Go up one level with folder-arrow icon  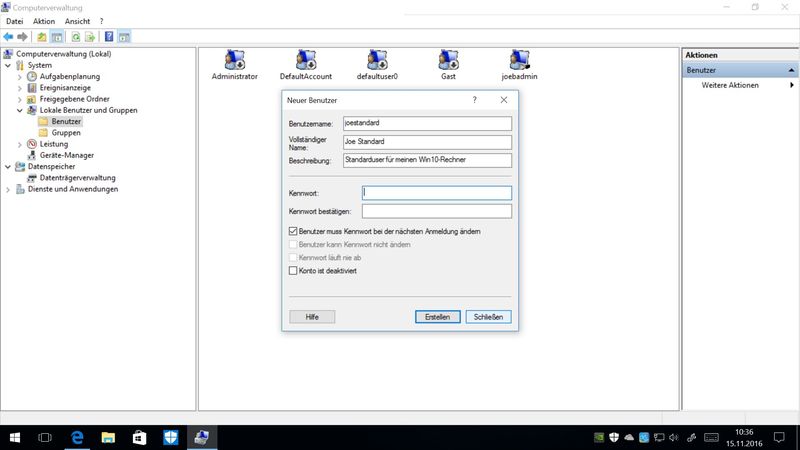pos(42,37)
